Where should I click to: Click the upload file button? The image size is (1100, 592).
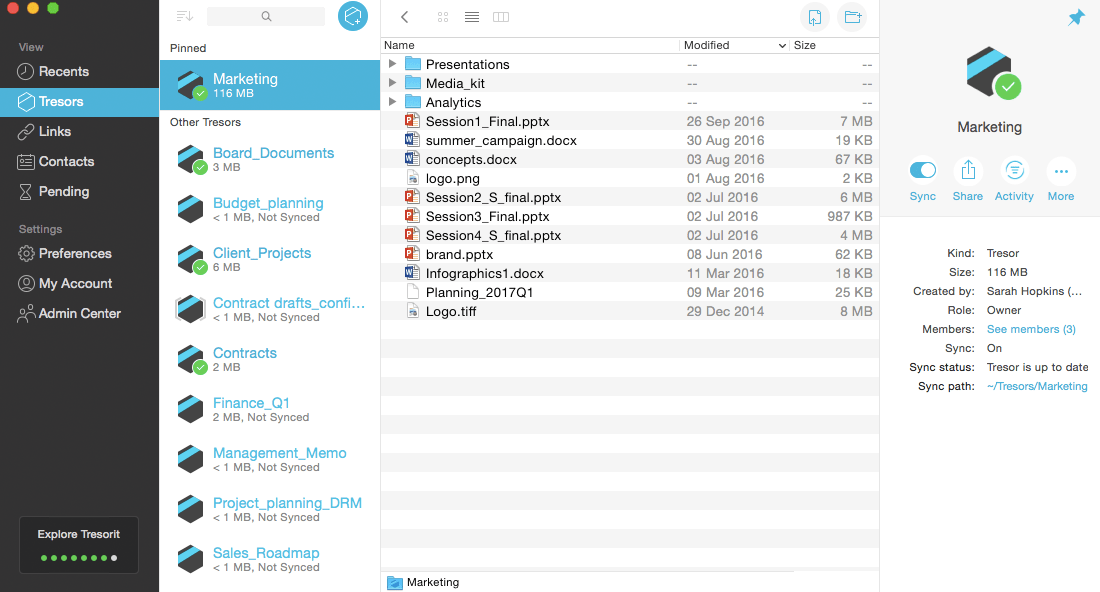pos(814,17)
